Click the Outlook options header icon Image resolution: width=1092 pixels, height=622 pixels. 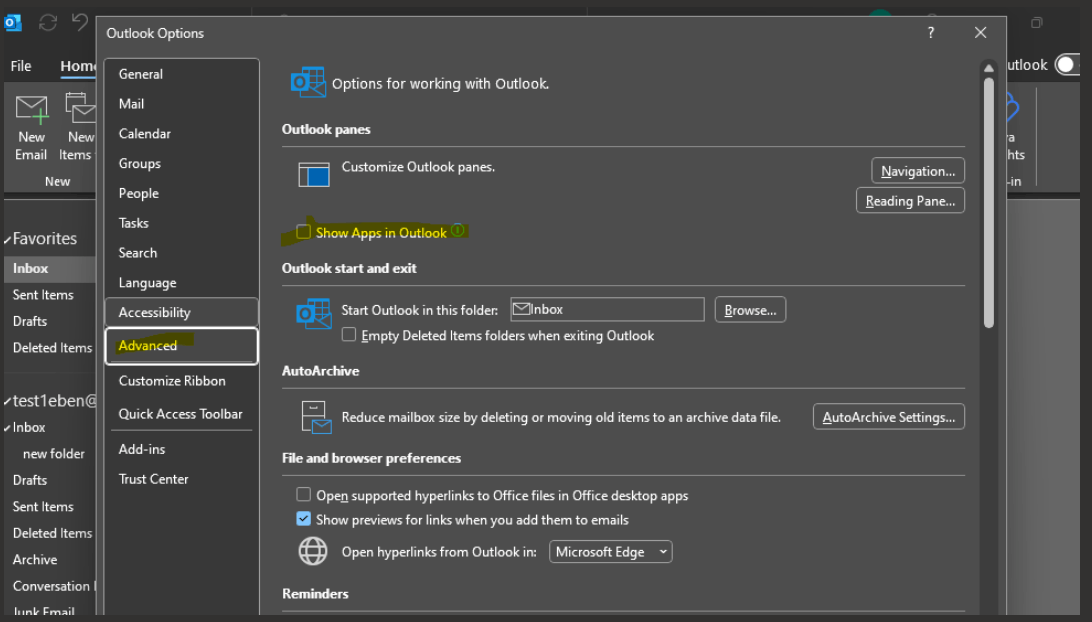(x=308, y=82)
